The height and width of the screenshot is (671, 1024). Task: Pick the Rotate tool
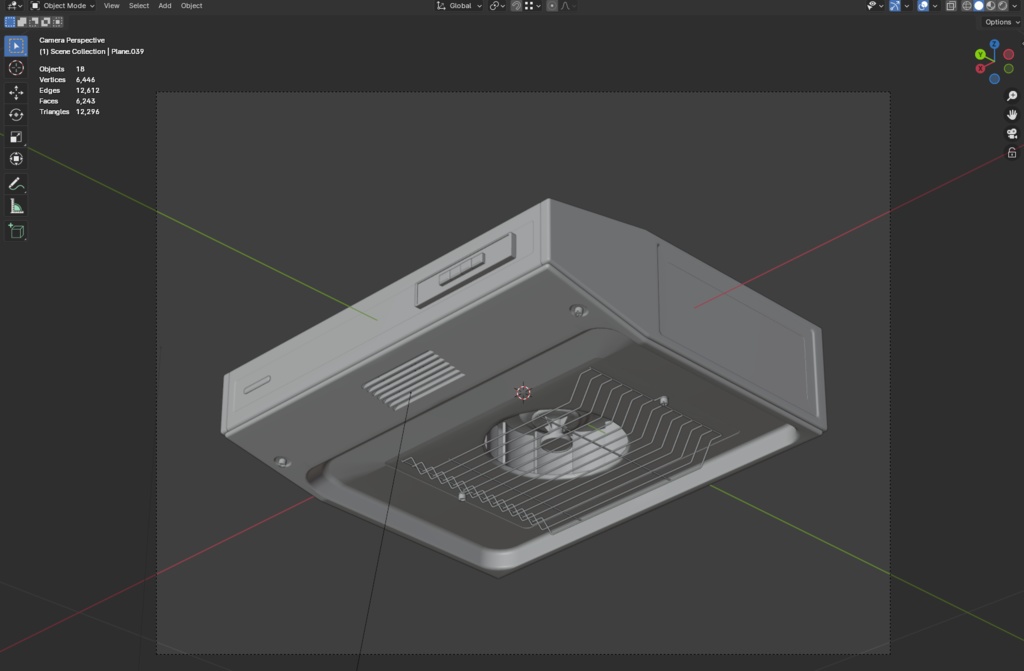[16, 114]
